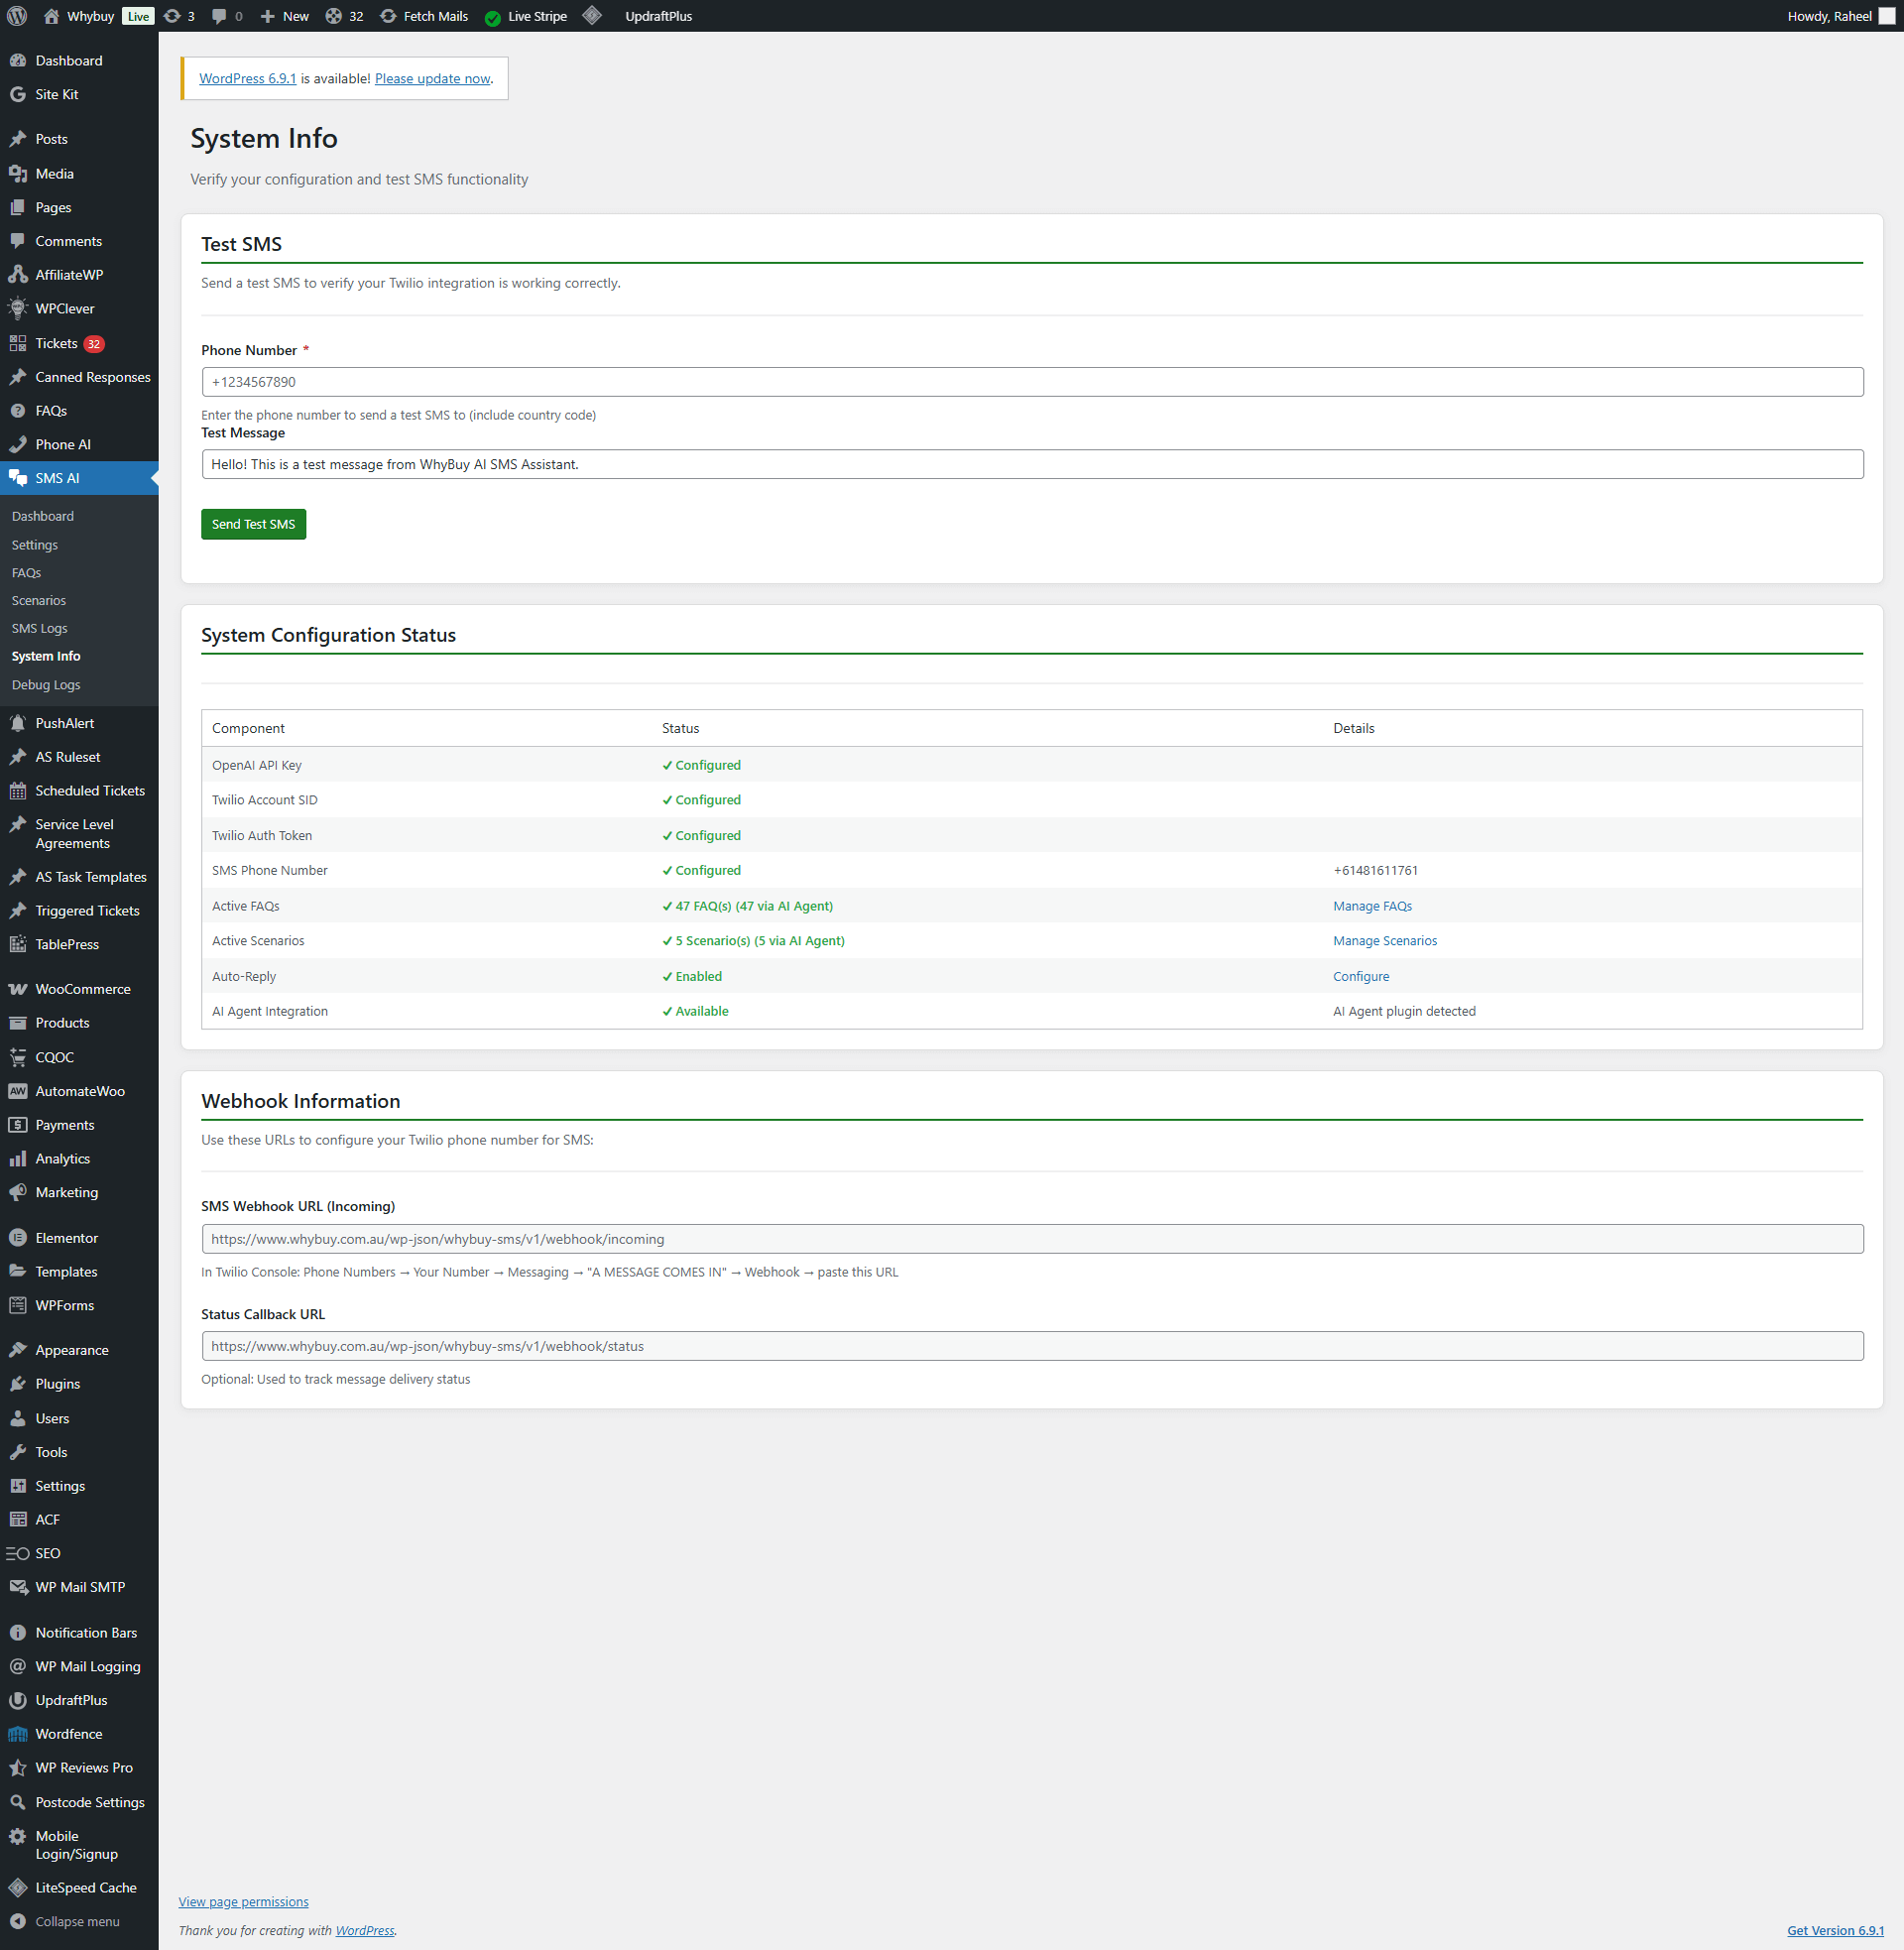Open the New content menu in admin bar
Image resolution: width=1904 pixels, height=1950 pixels.
pos(285,16)
